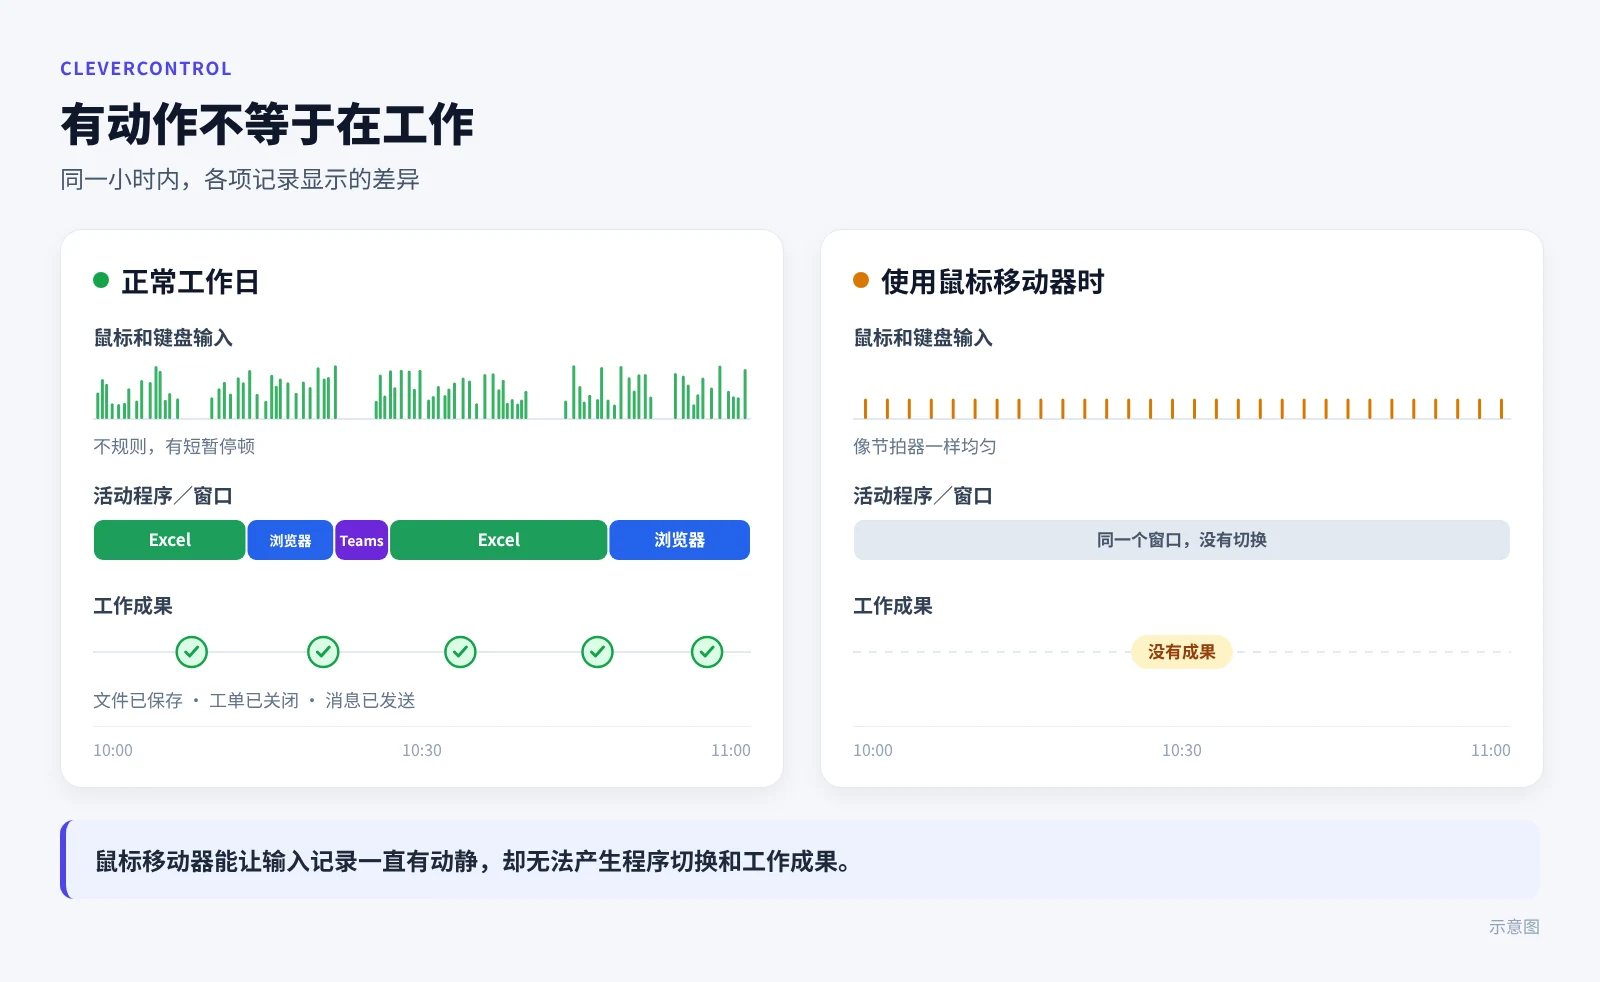Click 工单已关闭 in the results caption

(254, 700)
